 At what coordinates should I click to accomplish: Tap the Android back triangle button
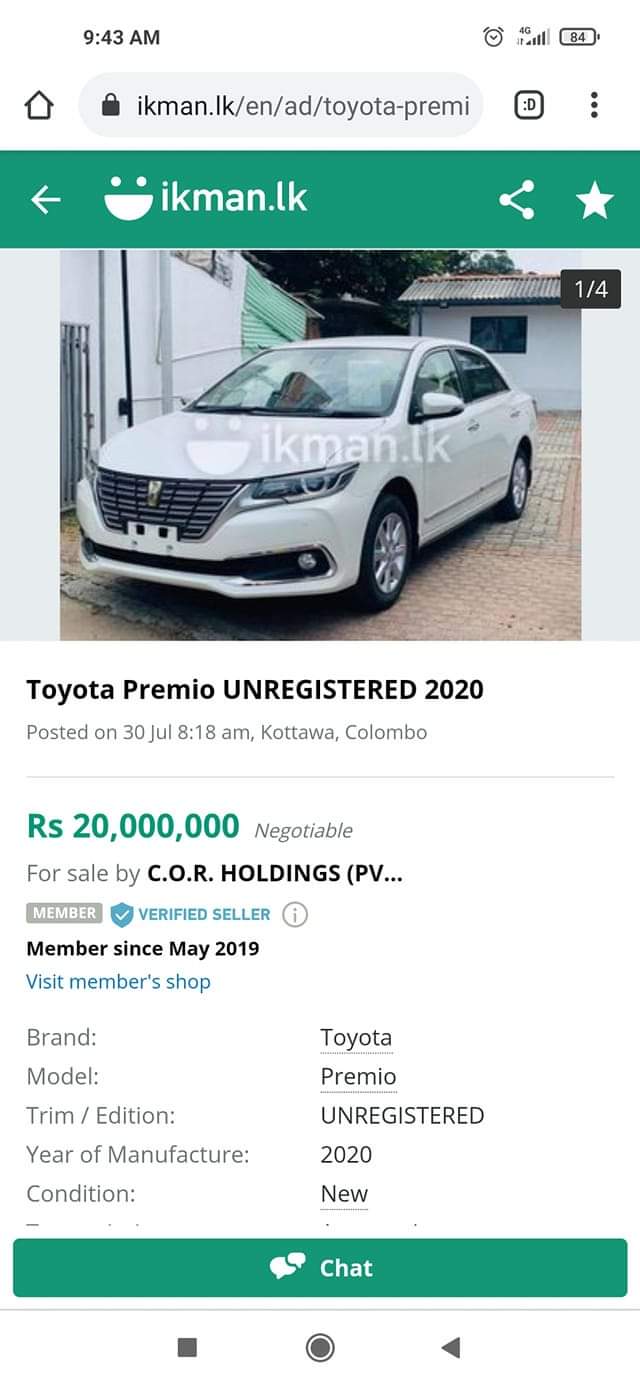(x=451, y=1348)
